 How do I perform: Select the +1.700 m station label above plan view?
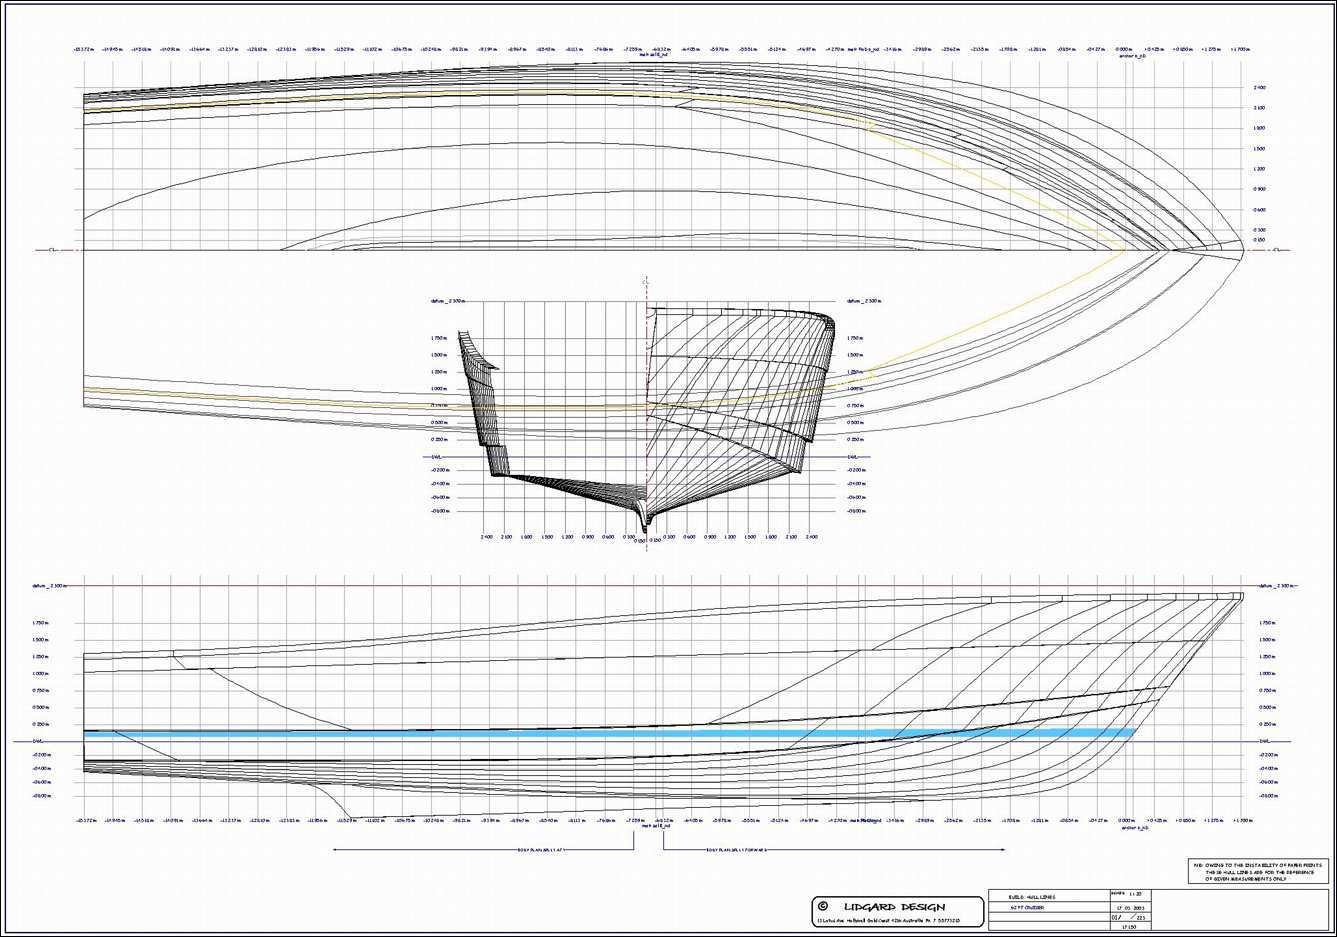pyautogui.click(x=1241, y=48)
